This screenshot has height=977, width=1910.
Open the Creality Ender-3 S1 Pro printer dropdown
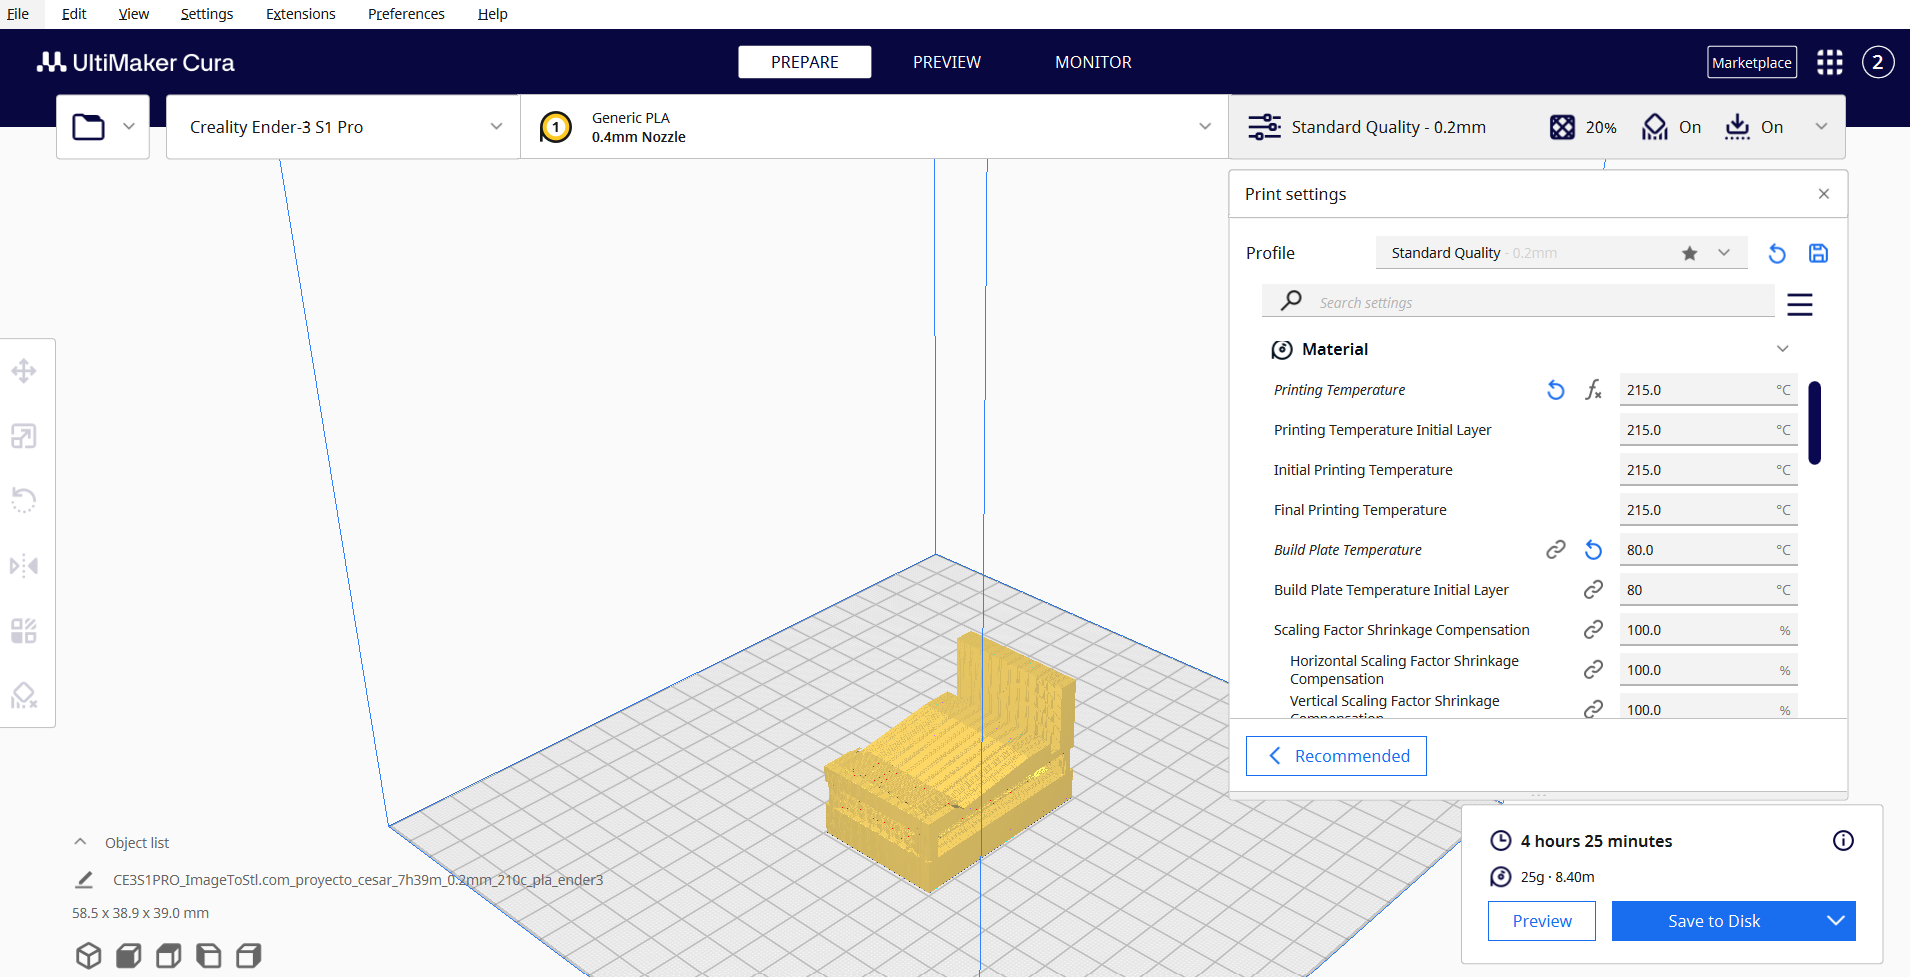point(343,127)
